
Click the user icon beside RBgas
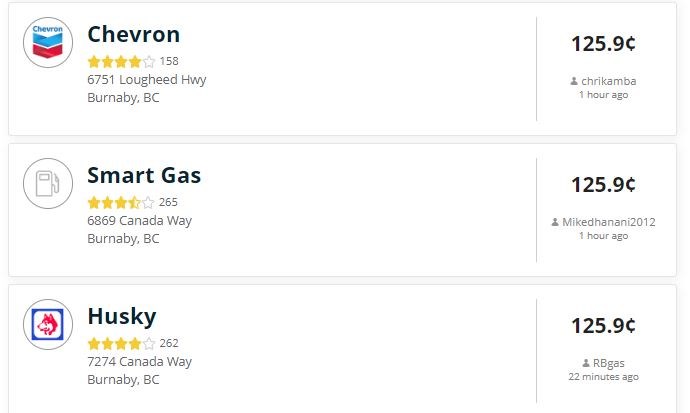586,363
